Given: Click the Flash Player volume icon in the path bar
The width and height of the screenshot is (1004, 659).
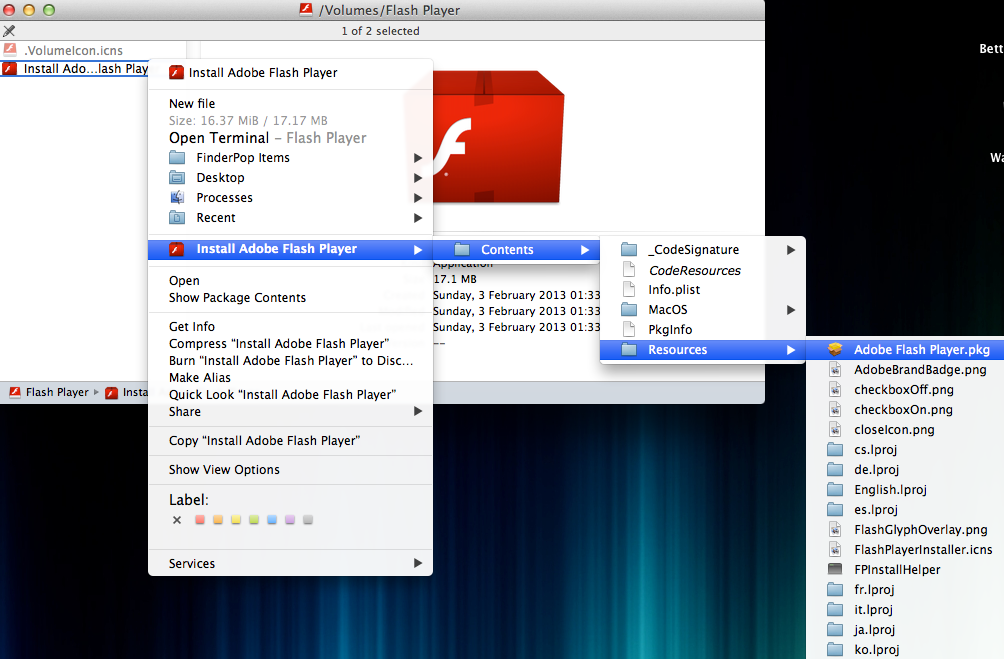Looking at the screenshot, I should (15, 392).
